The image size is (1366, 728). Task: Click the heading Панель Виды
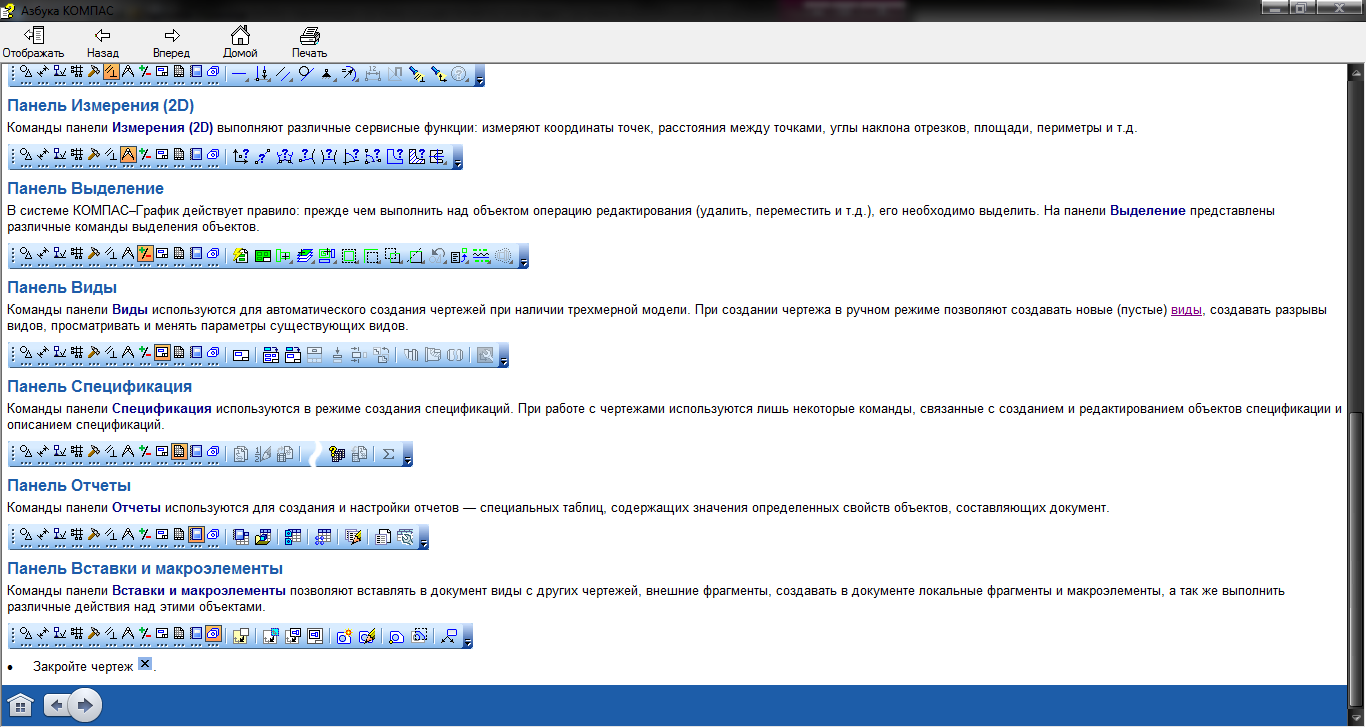pos(63,287)
